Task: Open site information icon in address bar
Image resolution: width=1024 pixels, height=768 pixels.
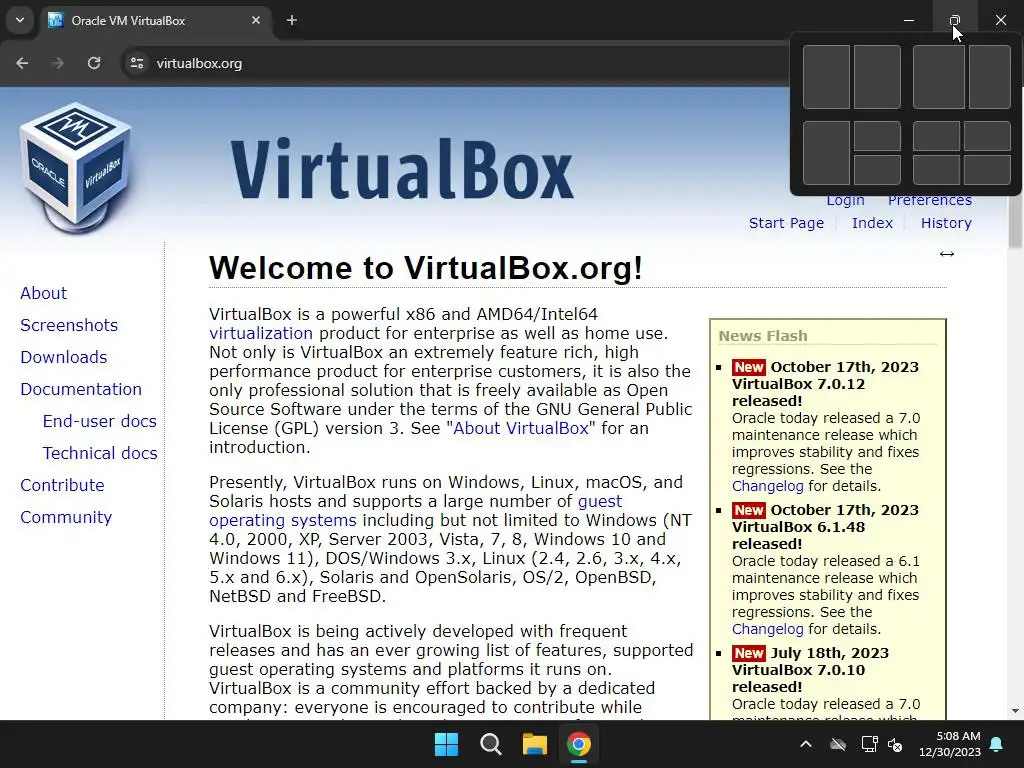Action: tap(137, 63)
